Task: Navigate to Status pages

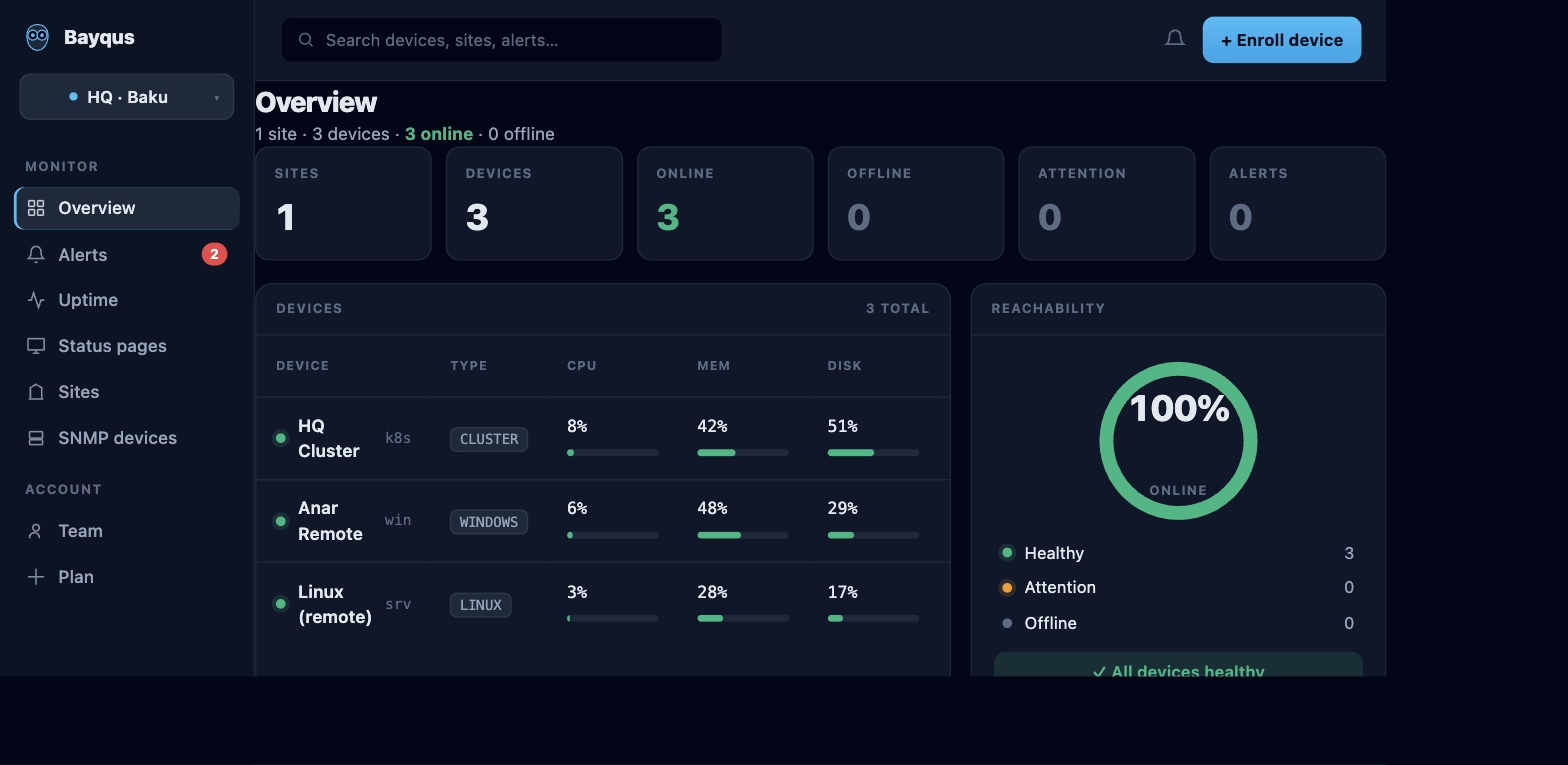Action: coord(127,346)
